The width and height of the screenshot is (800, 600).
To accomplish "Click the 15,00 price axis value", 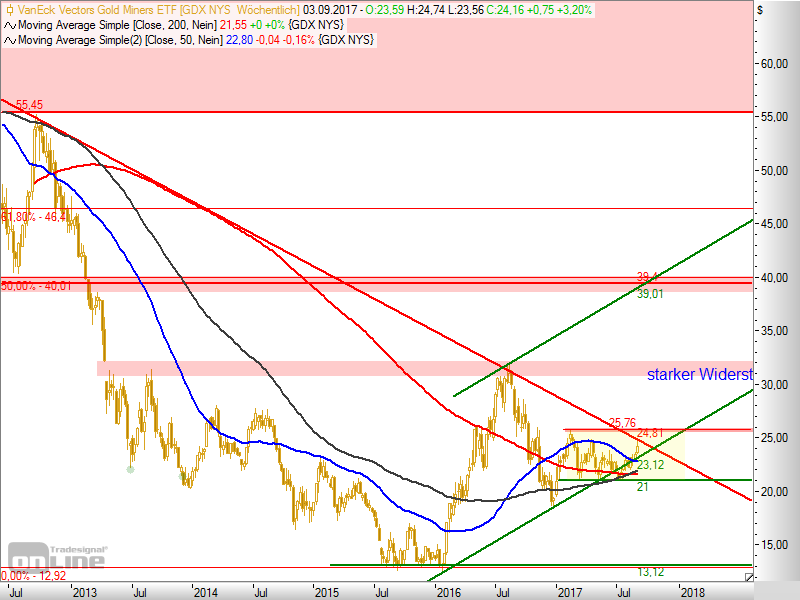I will (774, 545).
